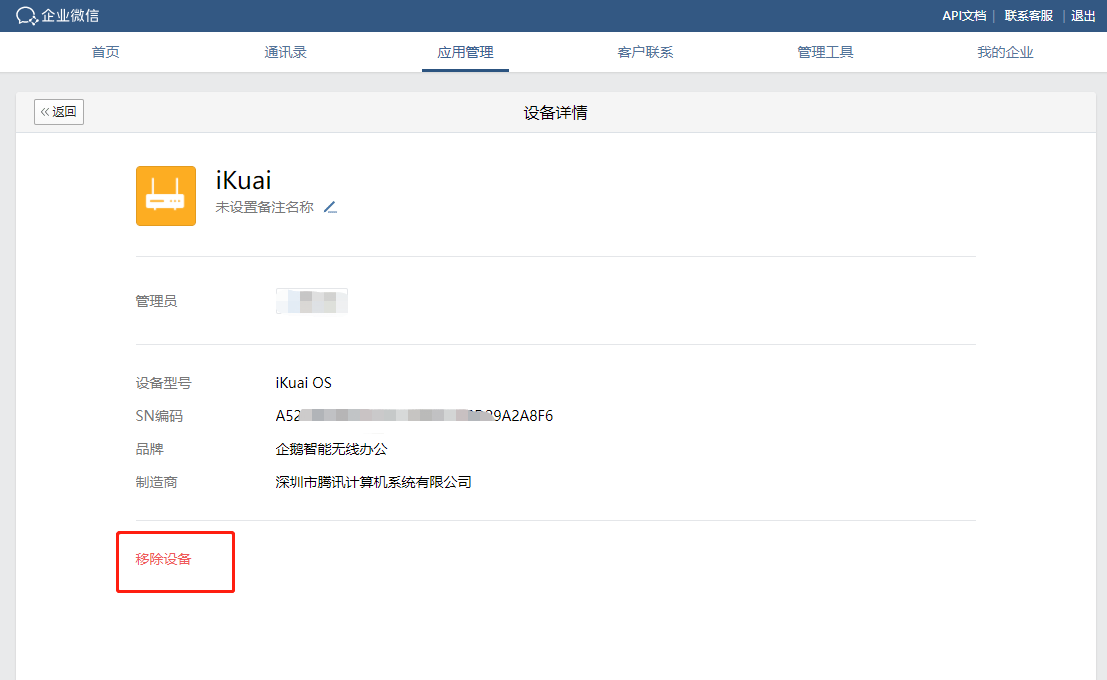Select the 应用管理 tab
The width and height of the screenshot is (1107, 680).
coord(465,52)
